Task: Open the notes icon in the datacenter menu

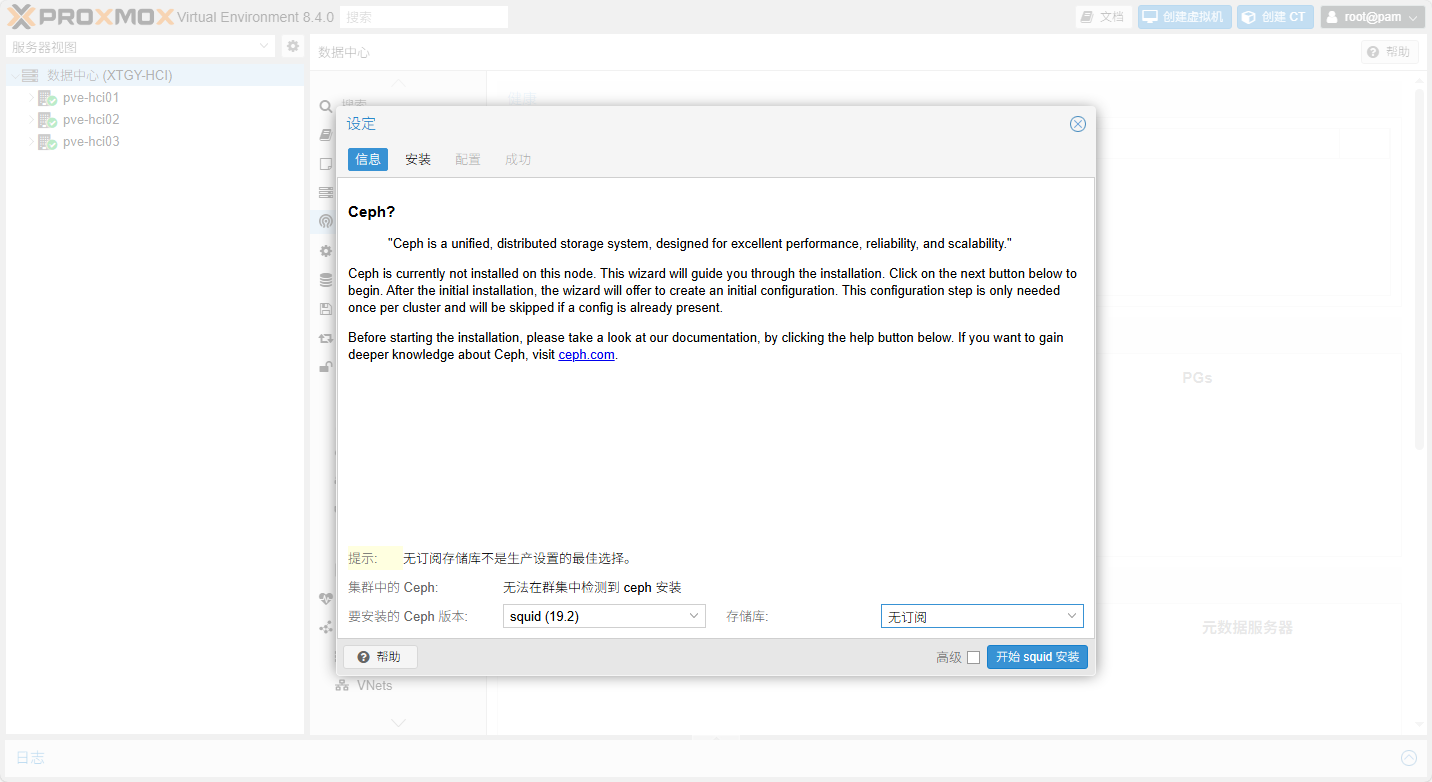Action: [326, 164]
